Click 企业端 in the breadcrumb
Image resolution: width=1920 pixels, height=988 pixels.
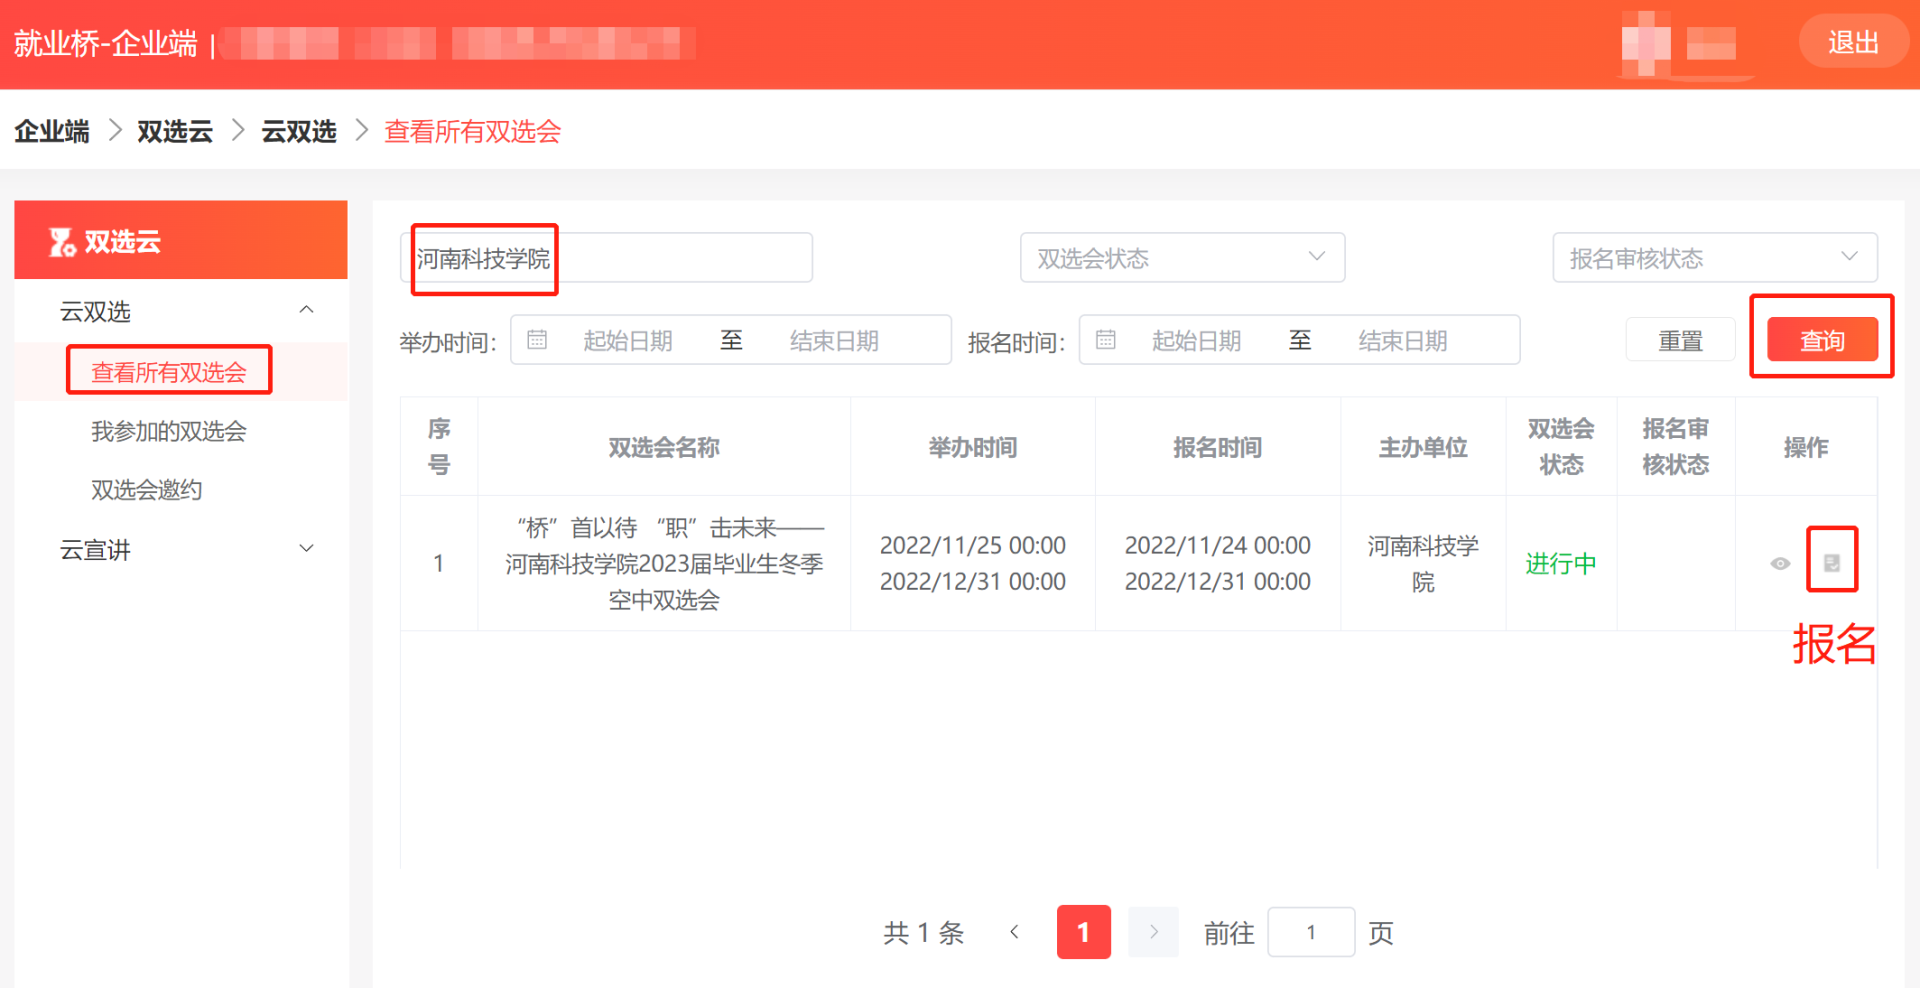click(x=52, y=131)
